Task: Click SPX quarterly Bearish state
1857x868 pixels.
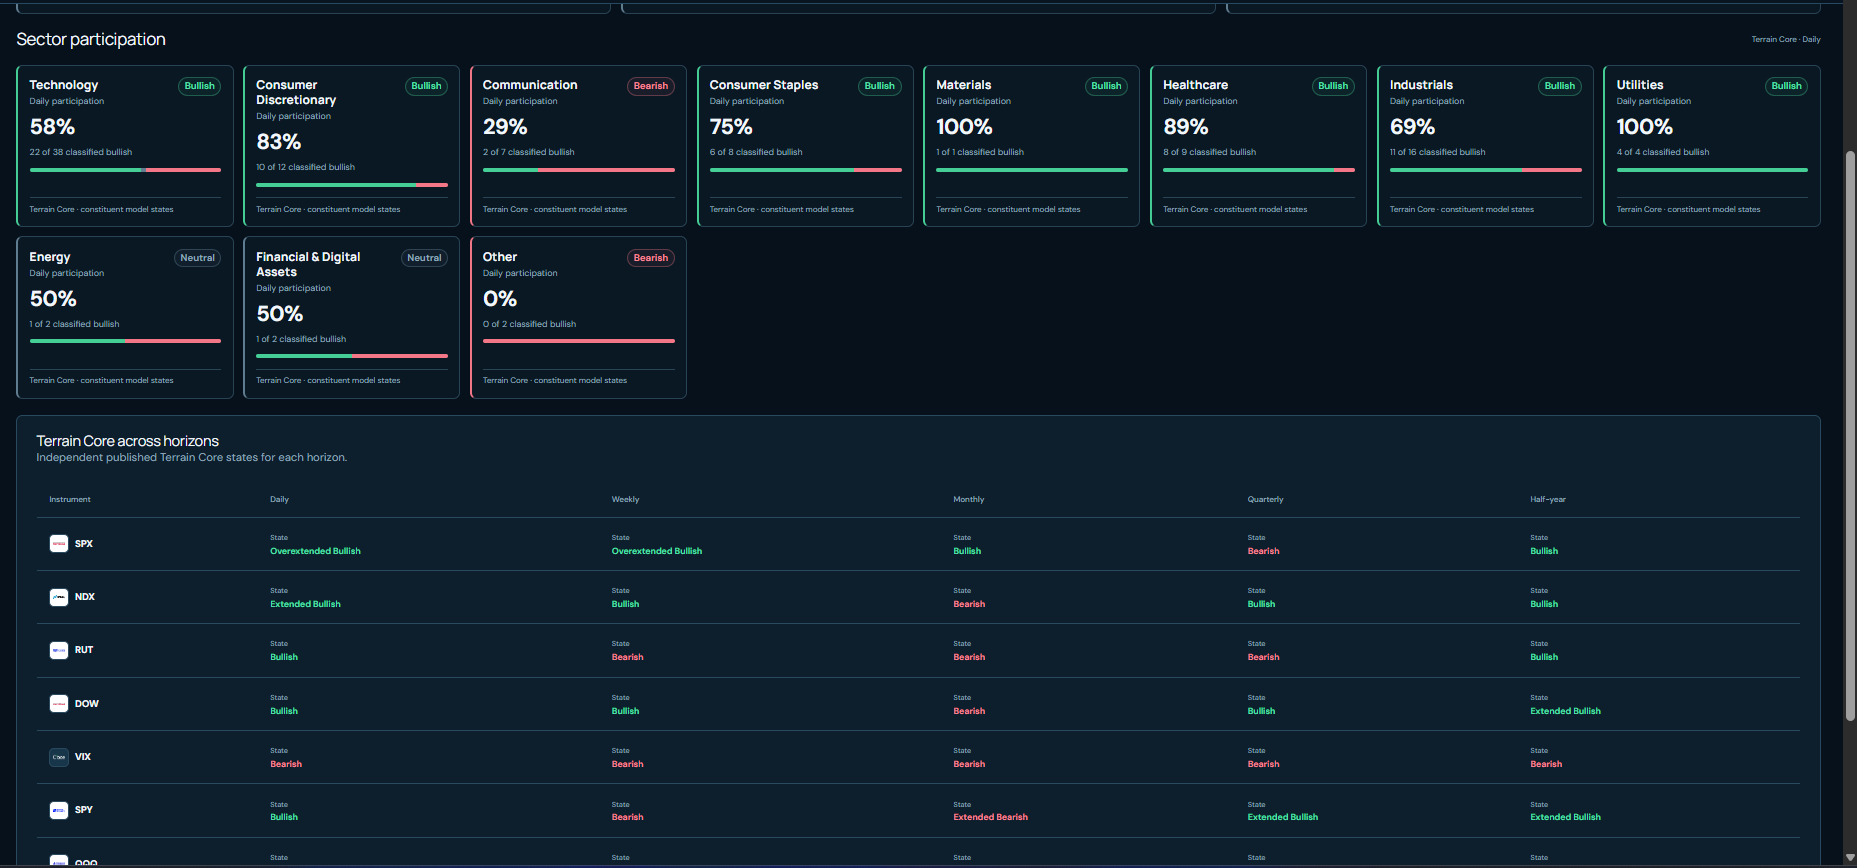Action: tap(1263, 551)
